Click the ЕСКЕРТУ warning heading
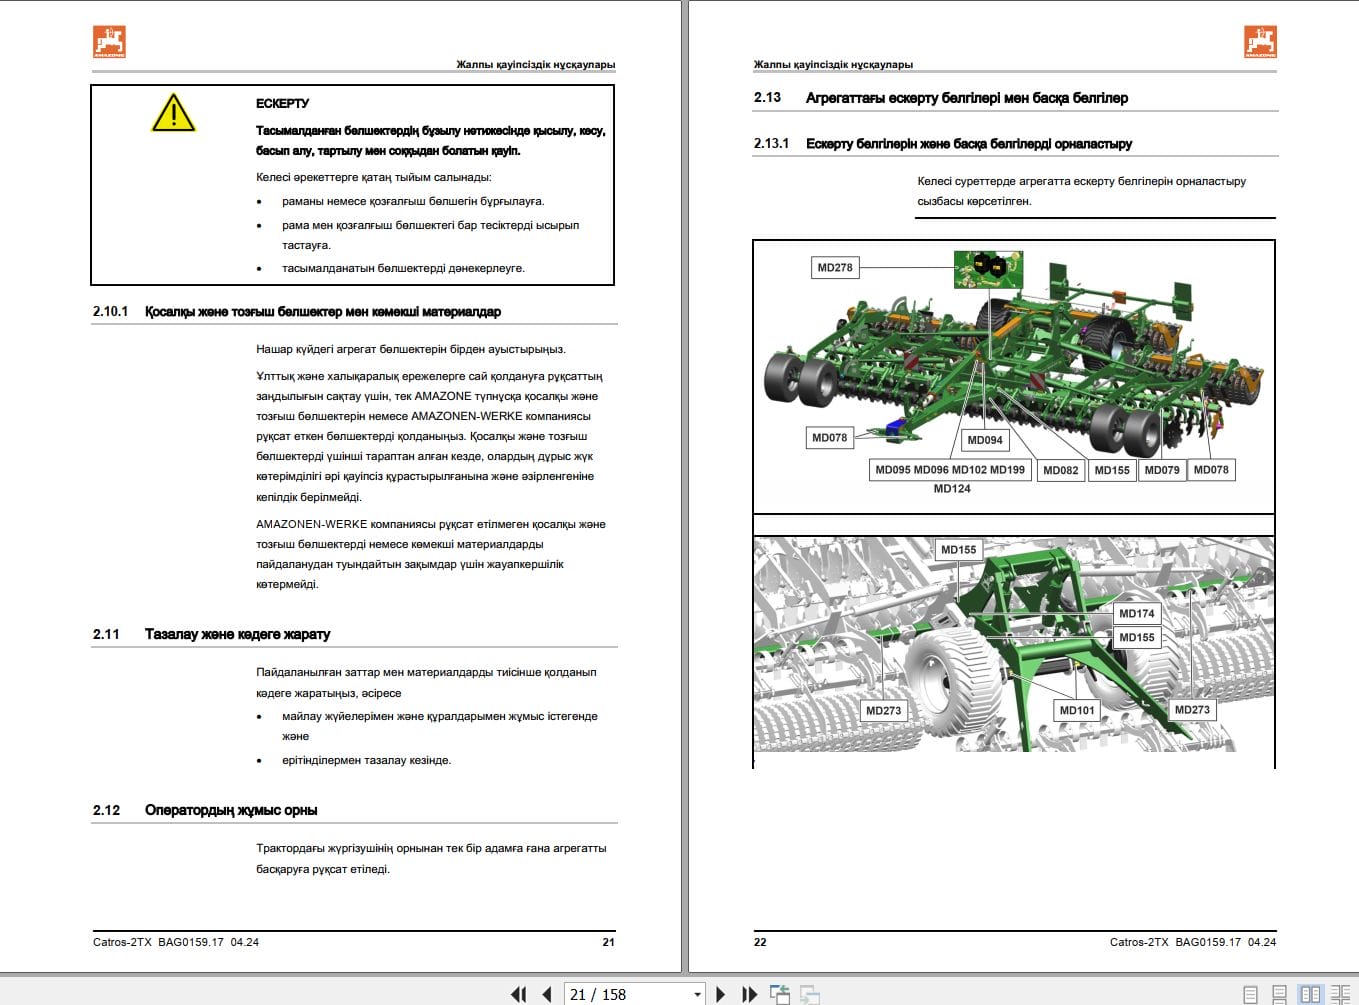The width and height of the screenshot is (1359, 1005). [282, 103]
